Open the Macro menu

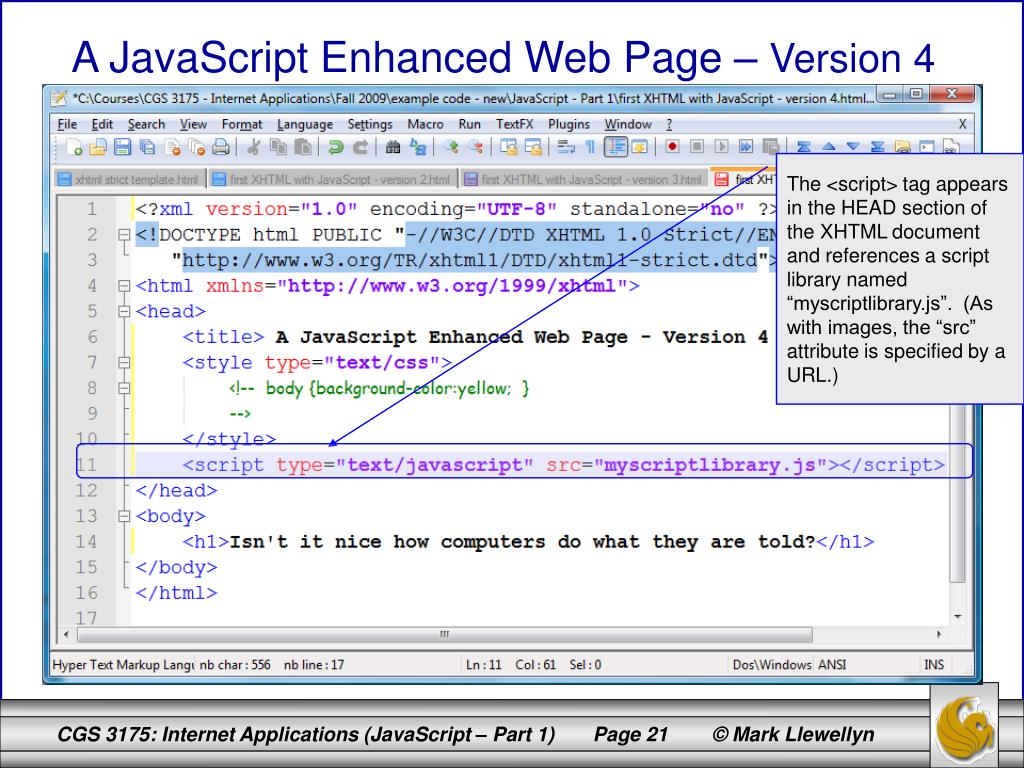425,125
